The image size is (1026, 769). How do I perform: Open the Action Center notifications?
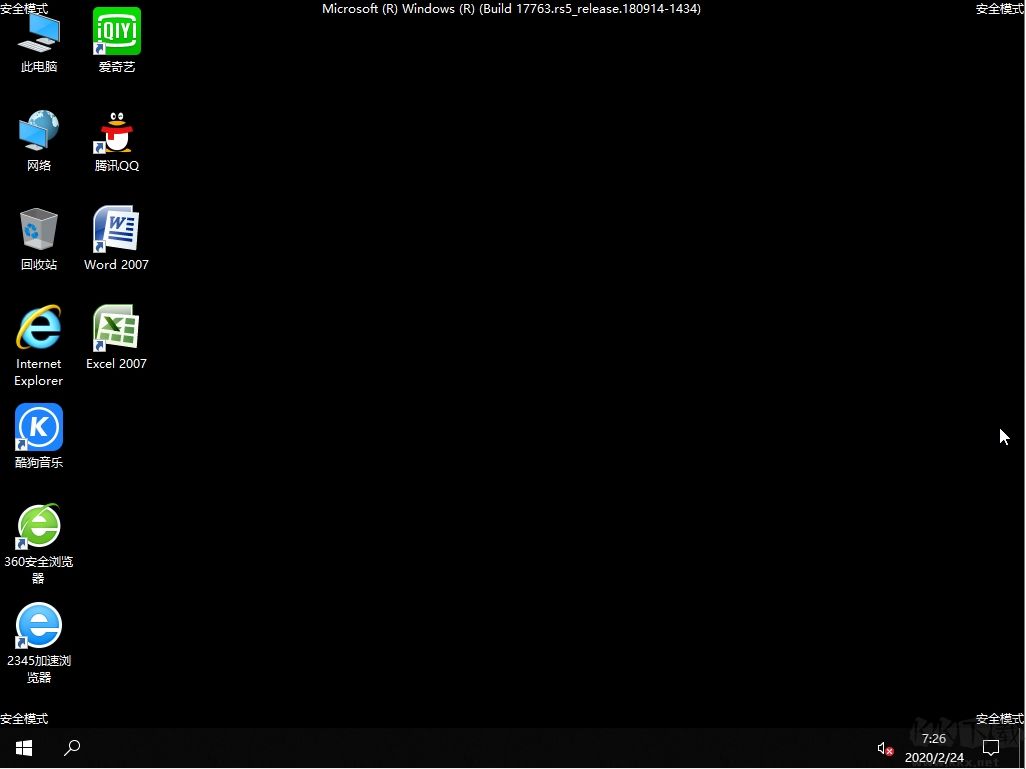coord(991,747)
